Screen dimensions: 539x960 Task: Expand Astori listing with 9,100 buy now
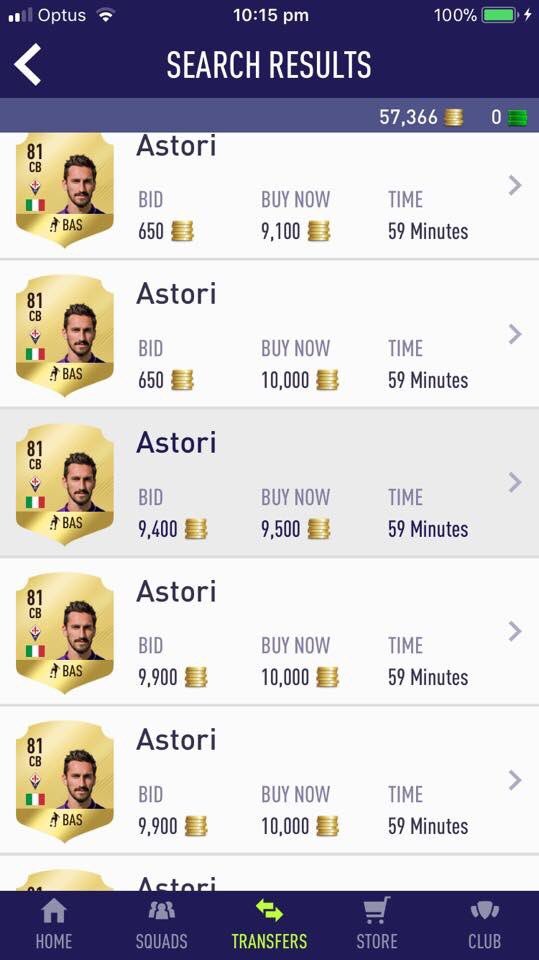514,185
